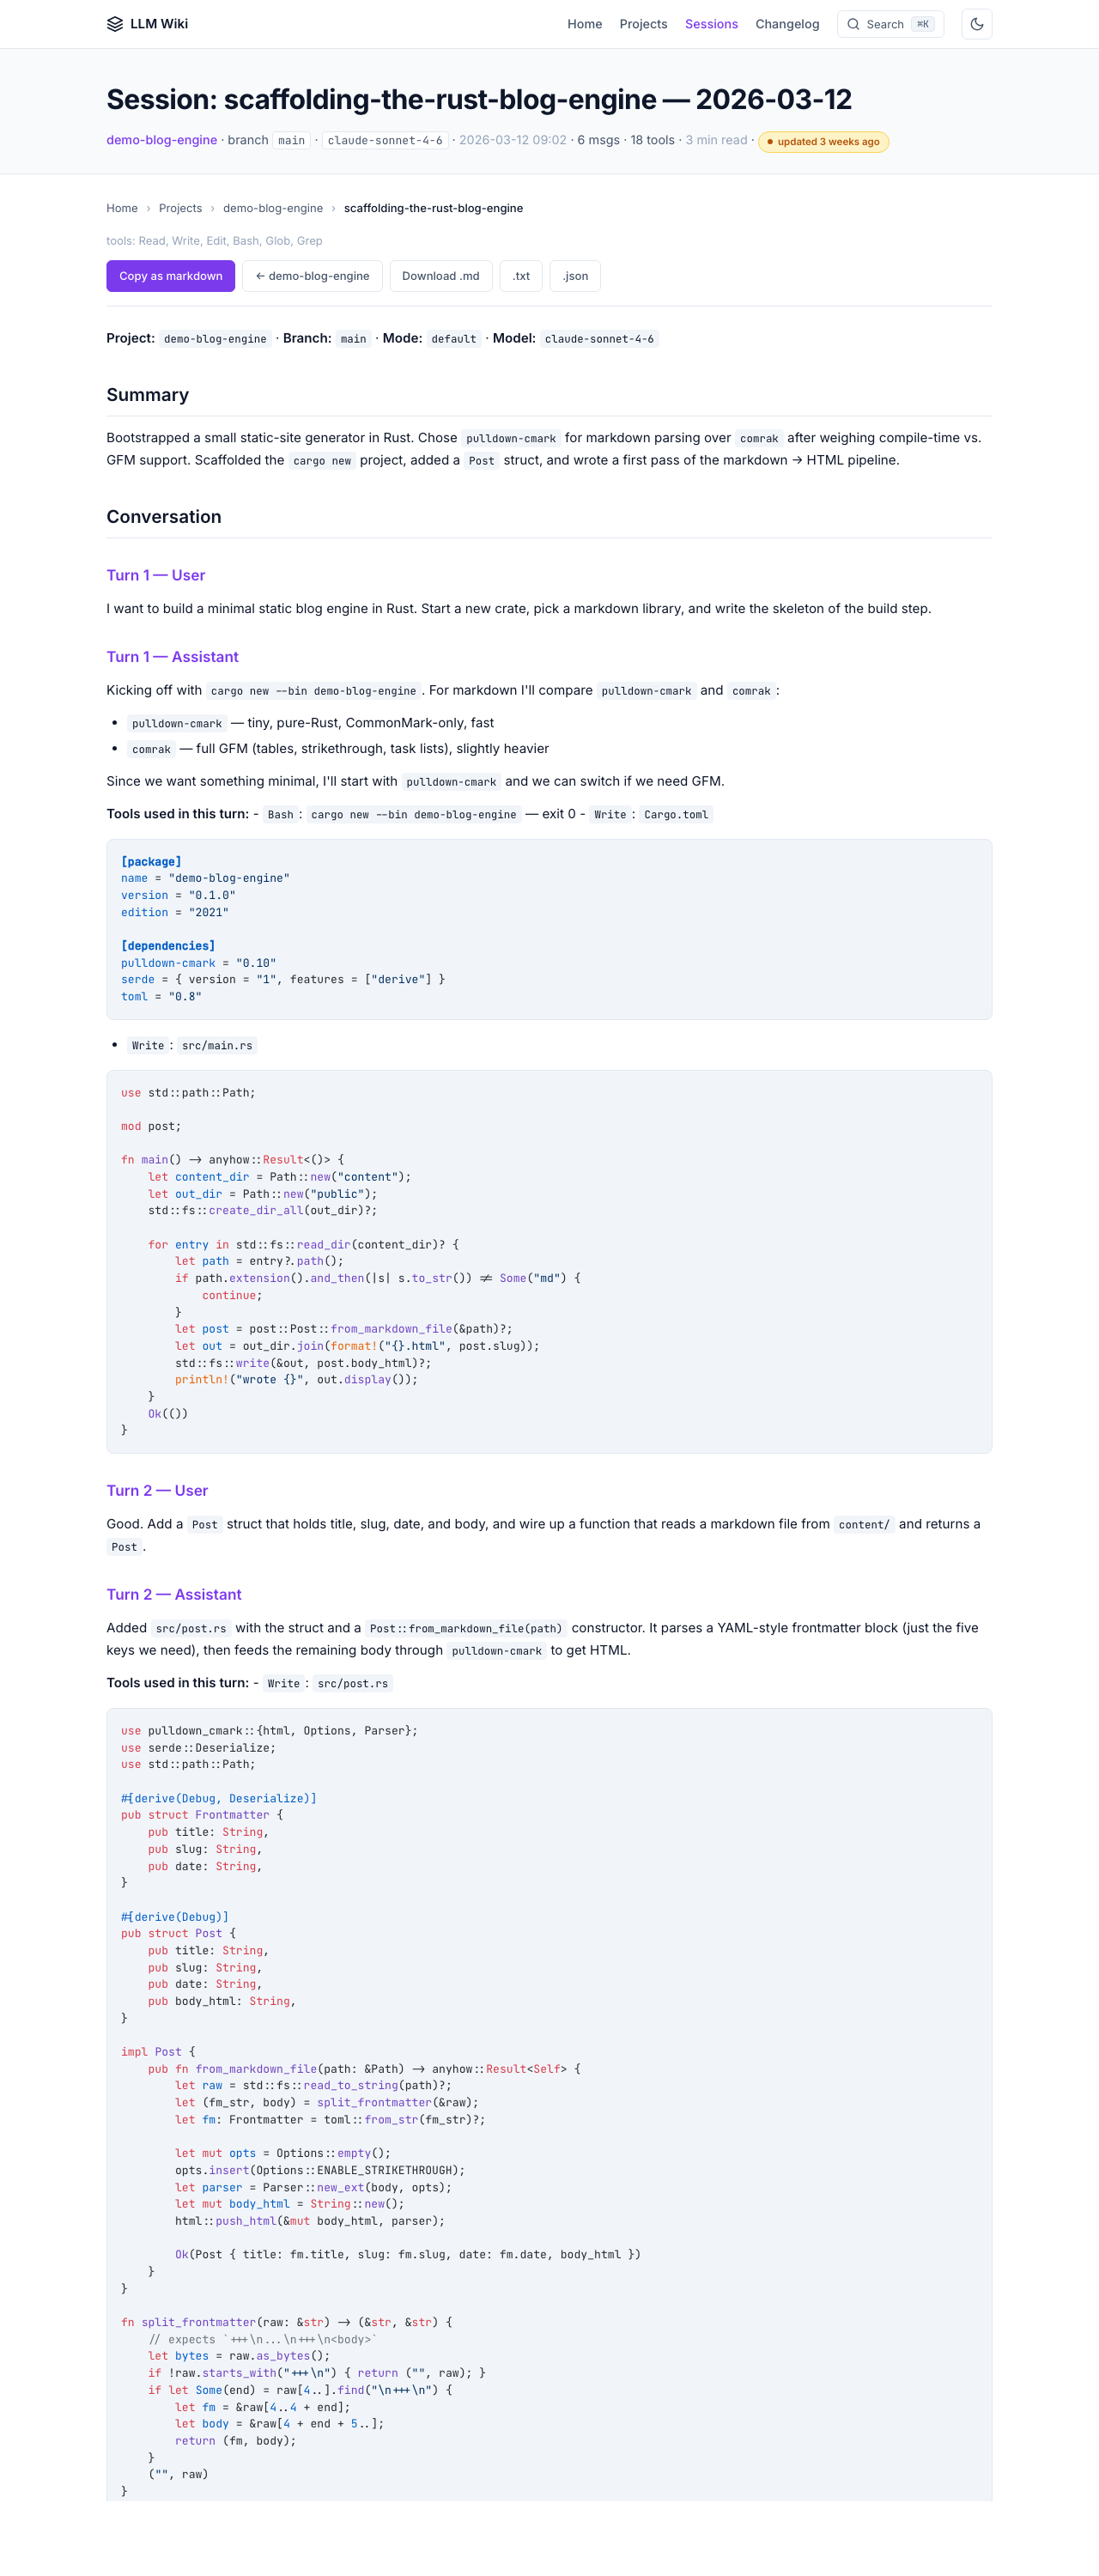Open demo-blog-engine from the breadcrumb
Viewport: 1099px width, 2576px height.
pyautogui.click(x=274, y=208)
